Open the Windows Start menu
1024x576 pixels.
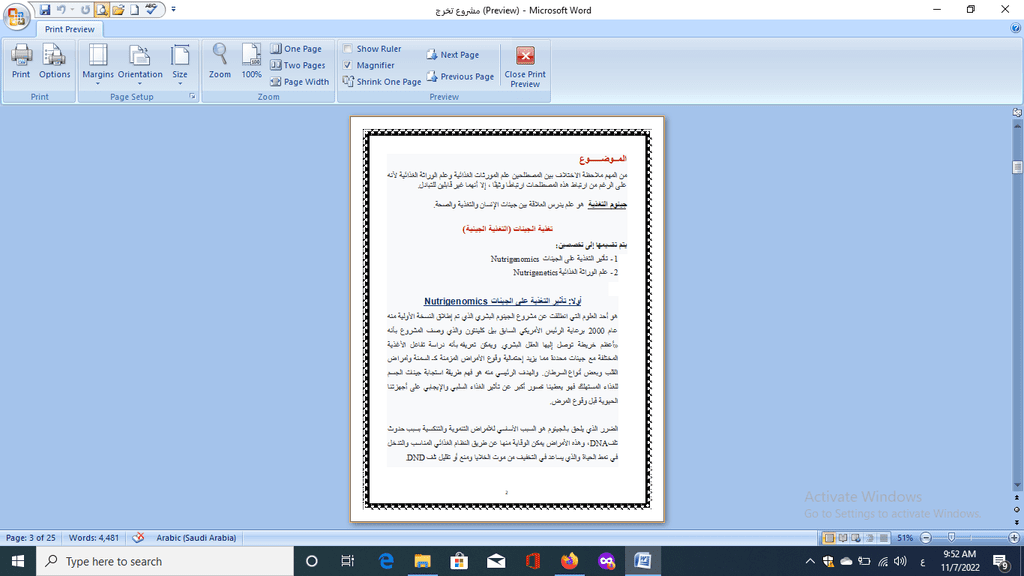18,561
